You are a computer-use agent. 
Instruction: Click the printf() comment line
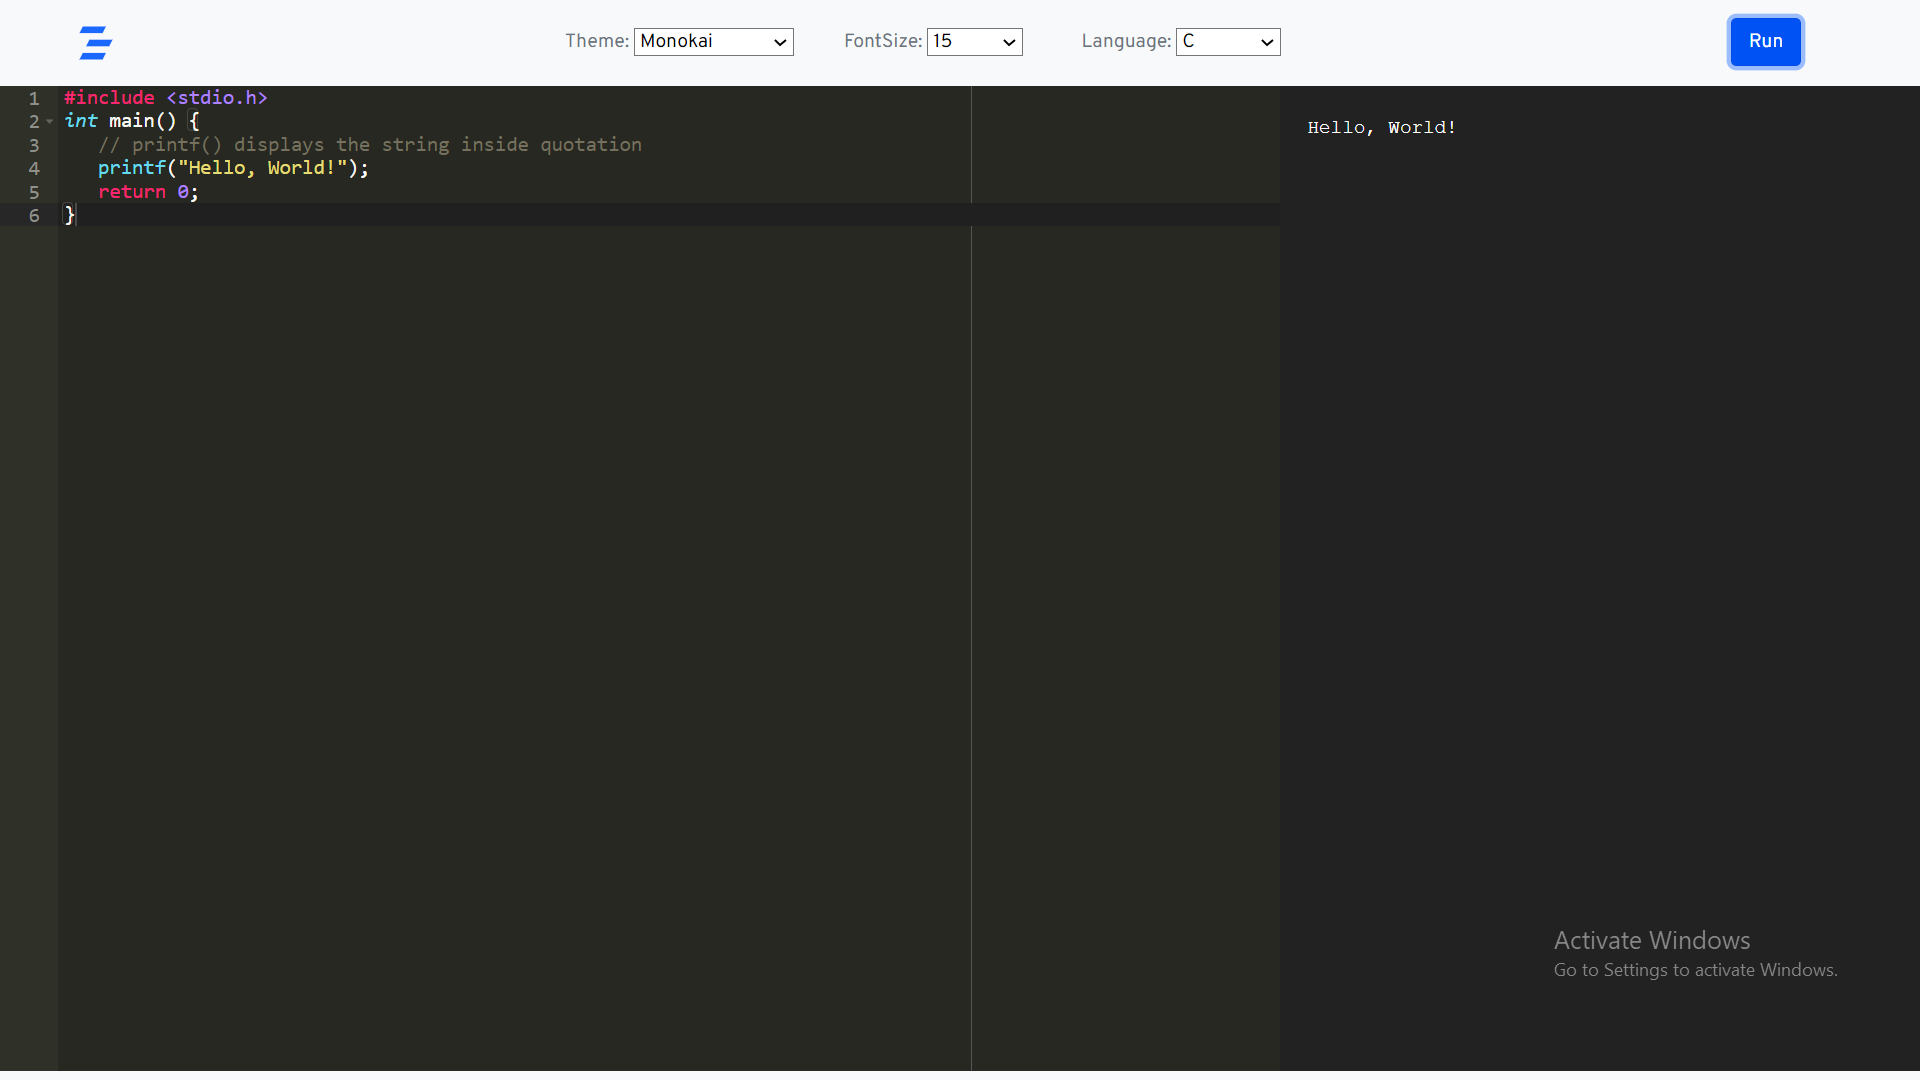(x=370, y=145)
